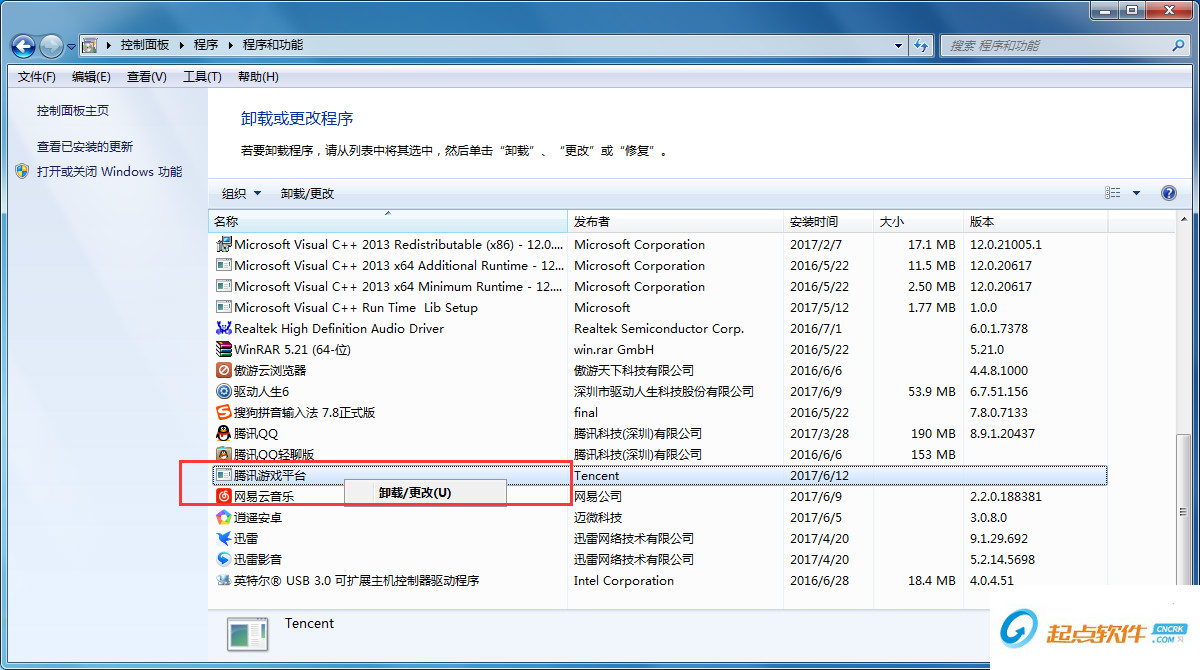
Task: Click the blue help question mark icon
Action: [1168, 193]
